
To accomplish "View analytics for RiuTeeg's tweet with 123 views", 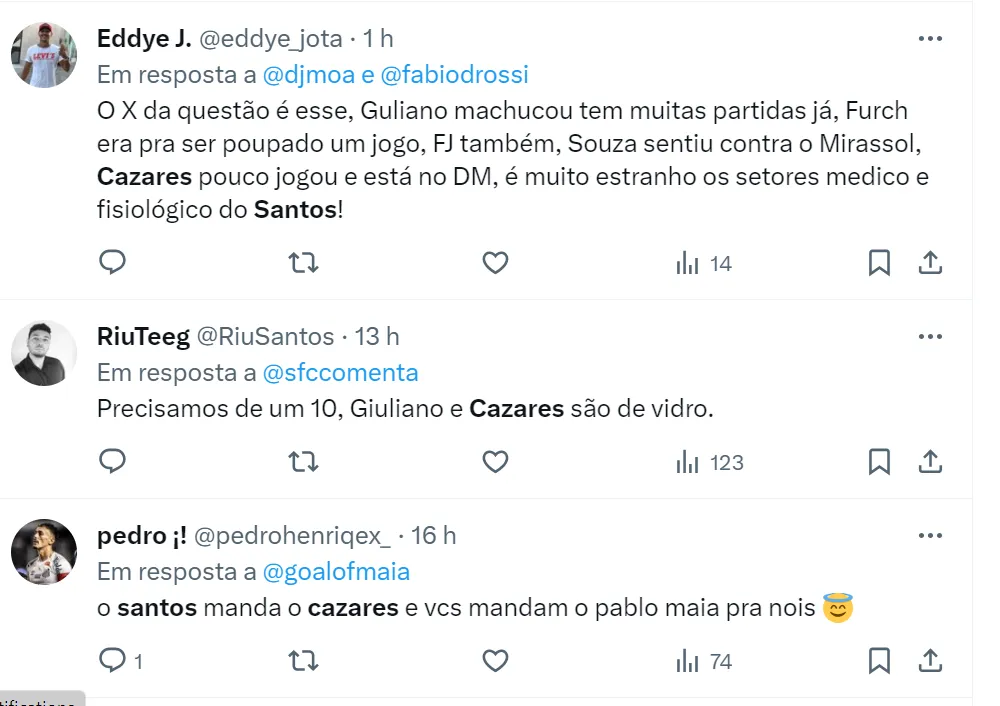I will (x=709, y=462).
